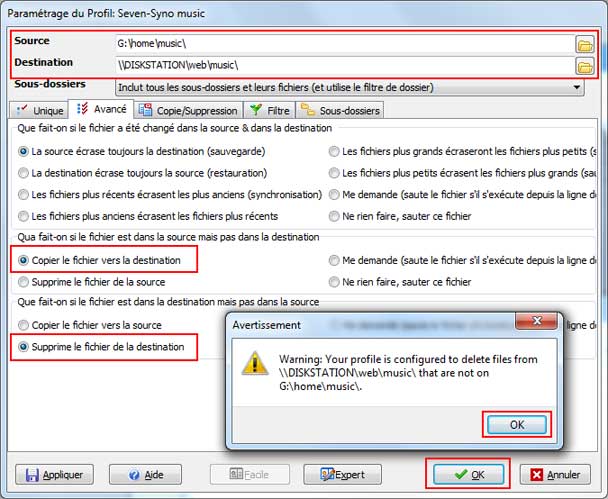Switch to Expert mode button

[342, 475]
